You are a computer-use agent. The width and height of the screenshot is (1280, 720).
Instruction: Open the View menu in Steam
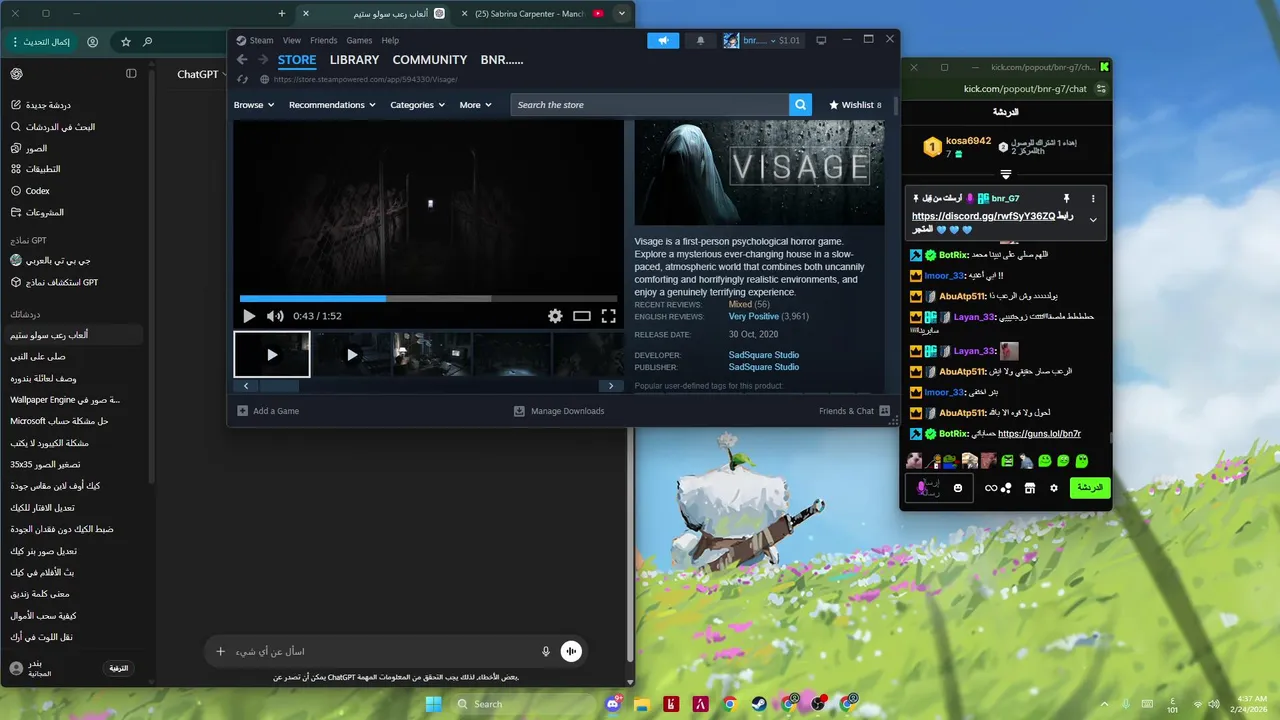click(x=292, y=40)
